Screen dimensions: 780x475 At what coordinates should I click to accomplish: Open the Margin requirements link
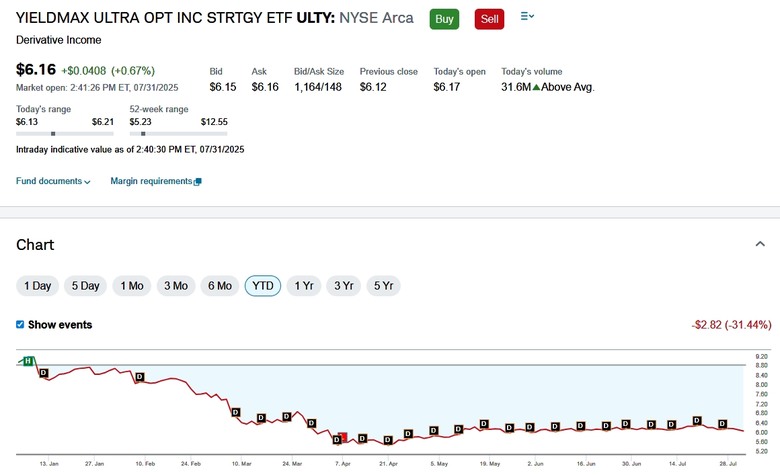(151, 181)
